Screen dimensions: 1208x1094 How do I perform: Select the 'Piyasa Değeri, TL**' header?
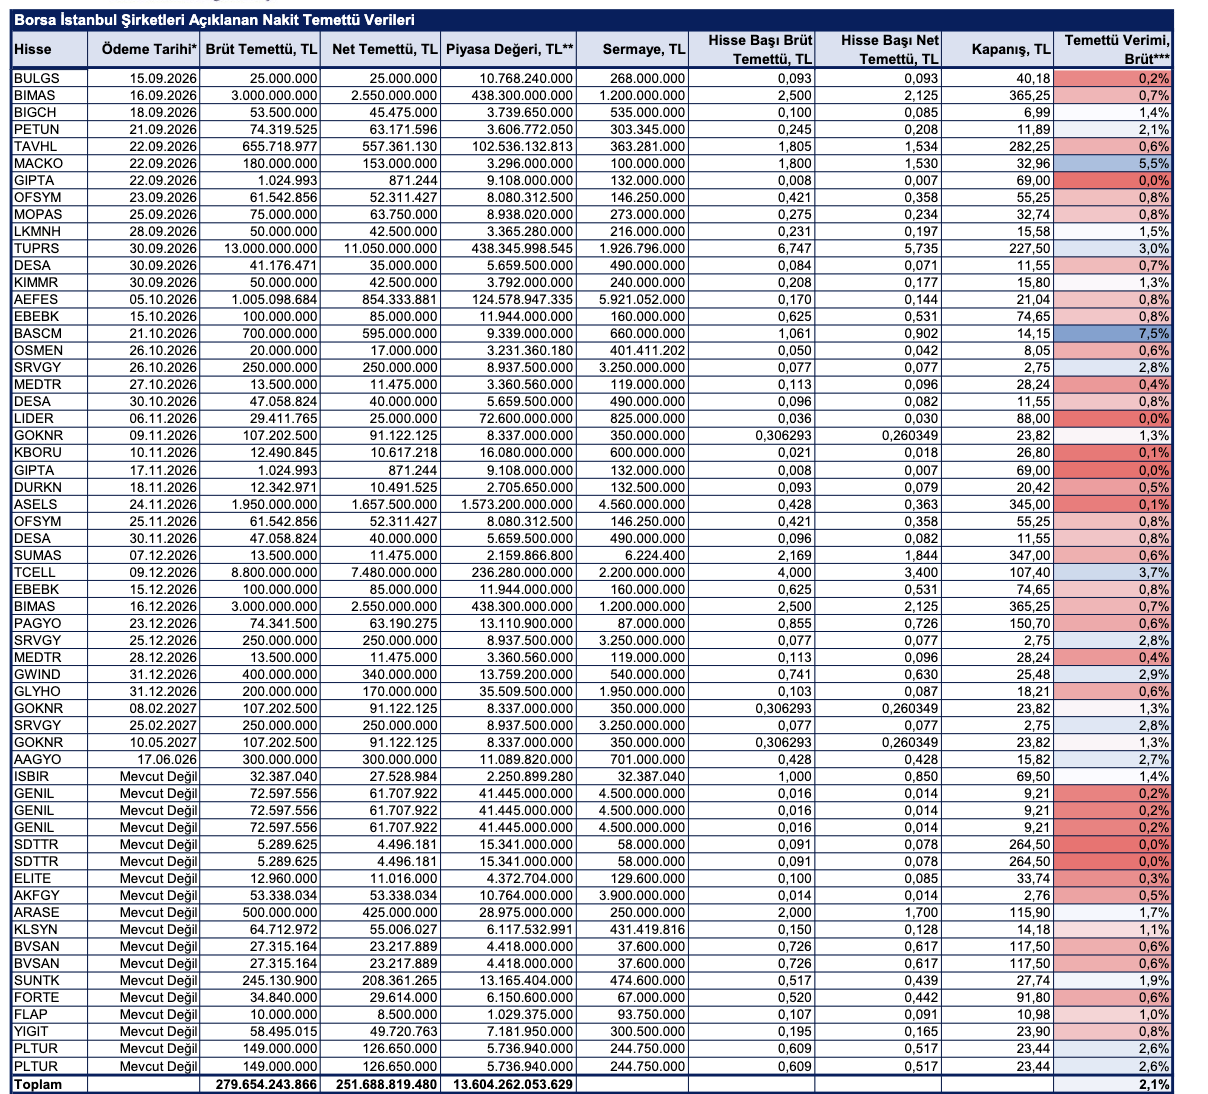click(x=510, y=49)
